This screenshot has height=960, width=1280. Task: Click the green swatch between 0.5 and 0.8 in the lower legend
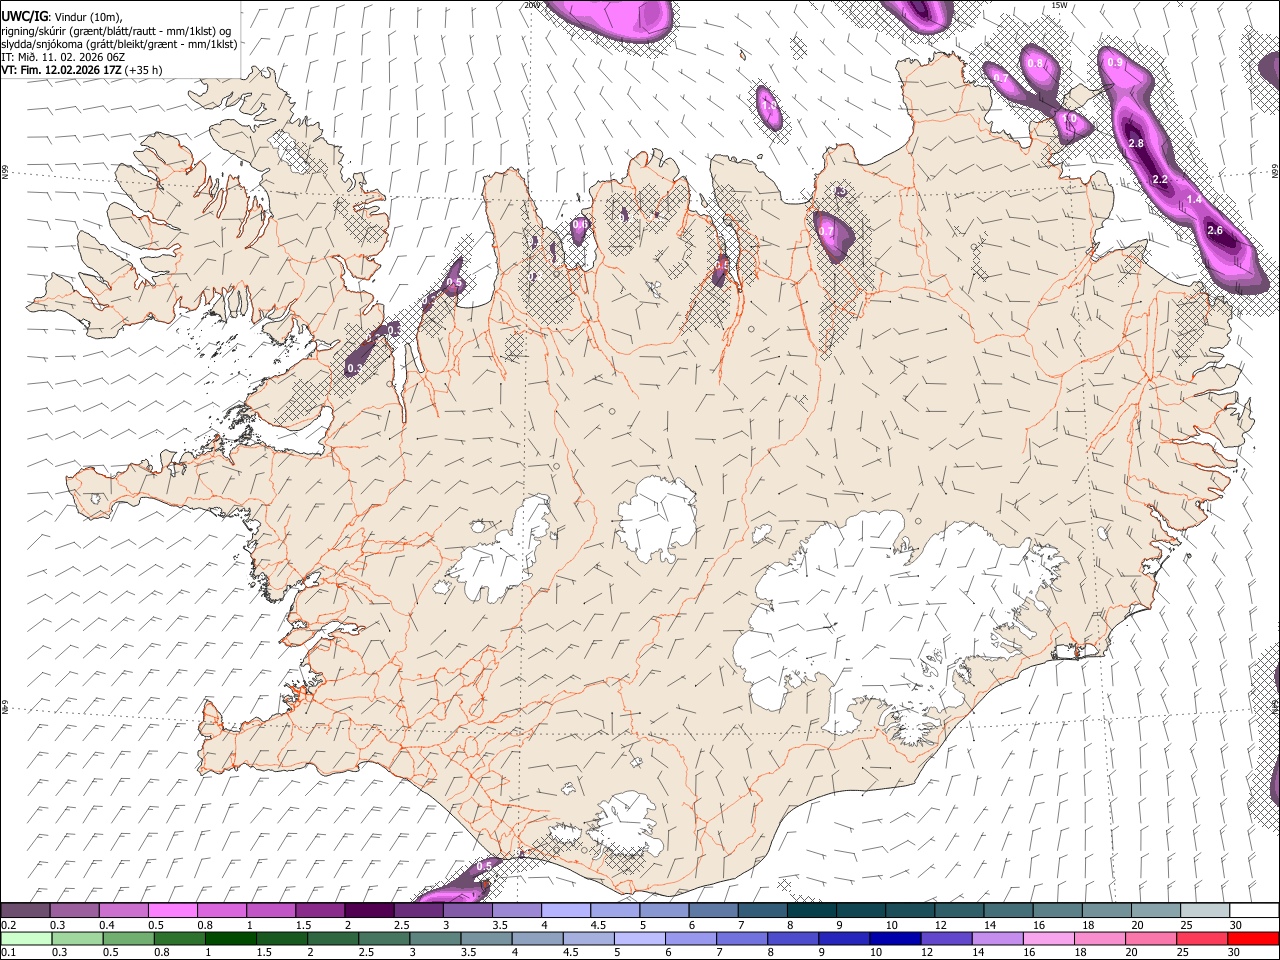pos(128,938)
